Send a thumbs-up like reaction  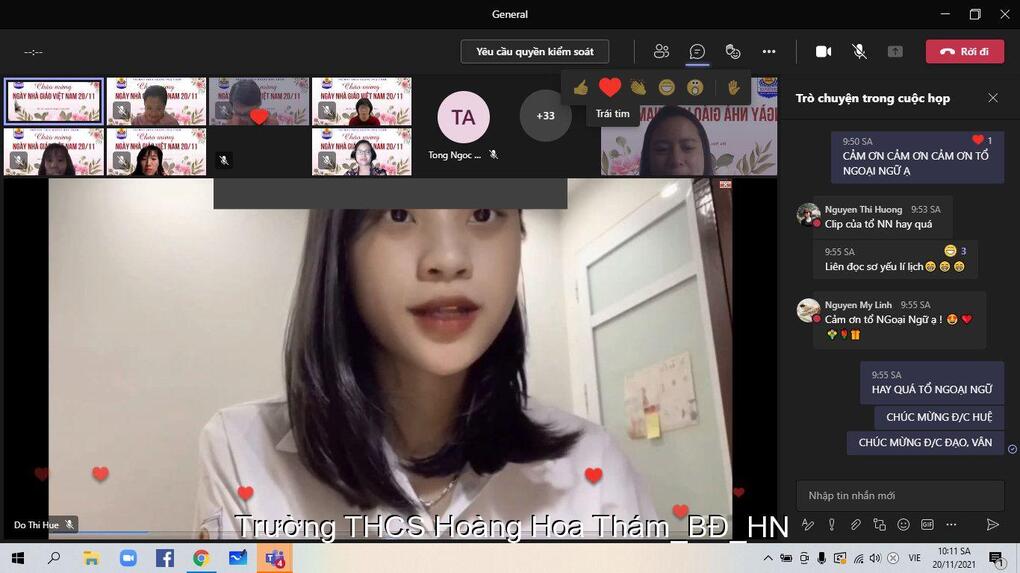[581, 87]
